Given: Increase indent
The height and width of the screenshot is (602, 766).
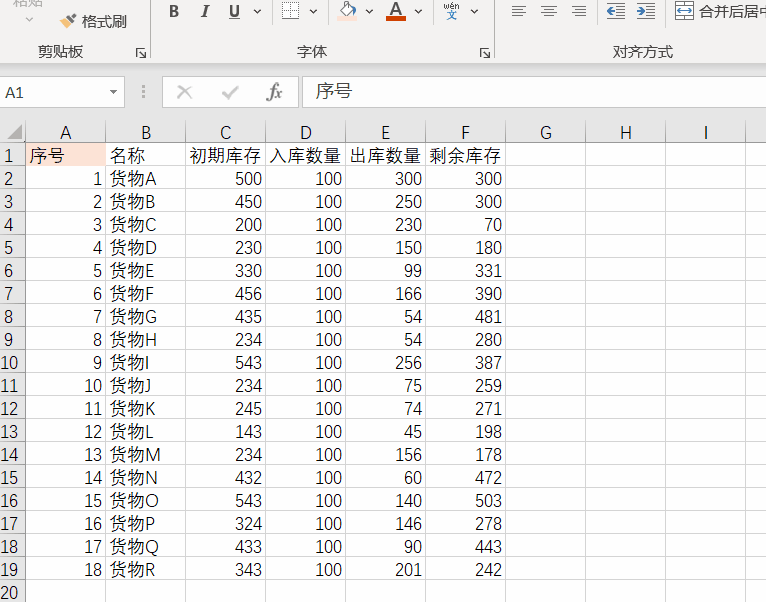Looking at the screenshot, I should (x=646, y=11).
